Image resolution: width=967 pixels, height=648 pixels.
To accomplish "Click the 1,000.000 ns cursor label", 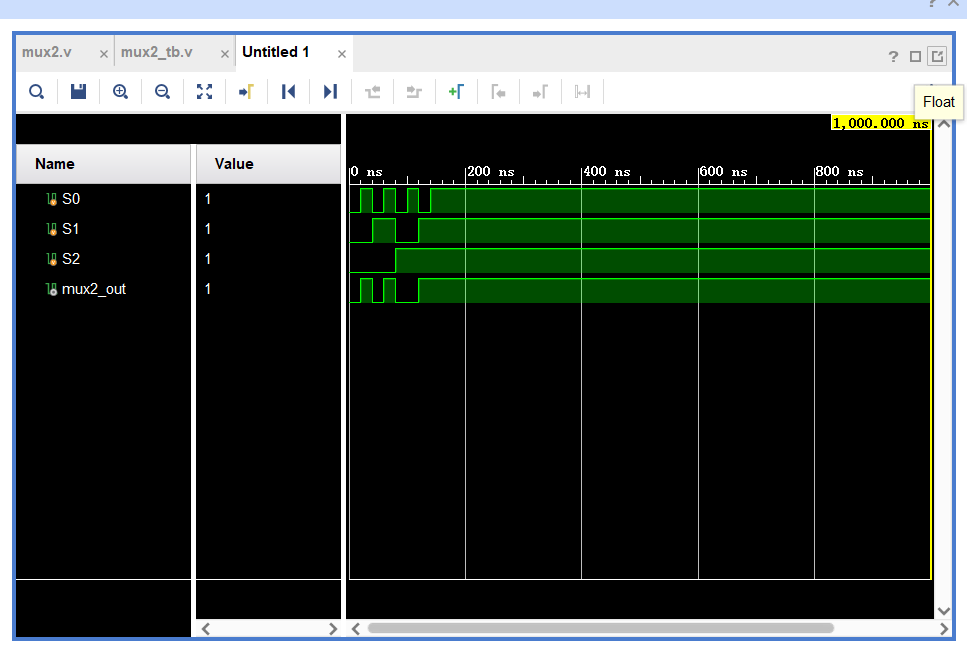I will pos(881,123).
